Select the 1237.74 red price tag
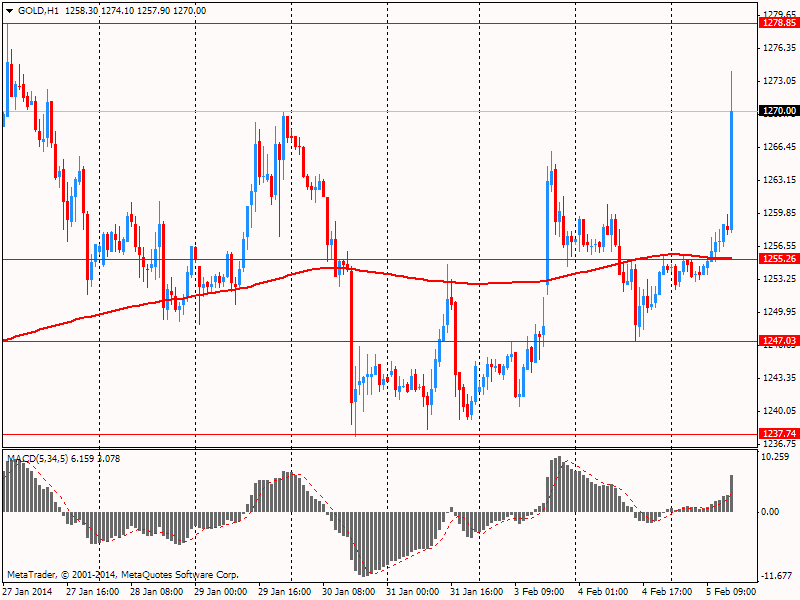Viewport: 800px width, 600px height. click(778, 434)
